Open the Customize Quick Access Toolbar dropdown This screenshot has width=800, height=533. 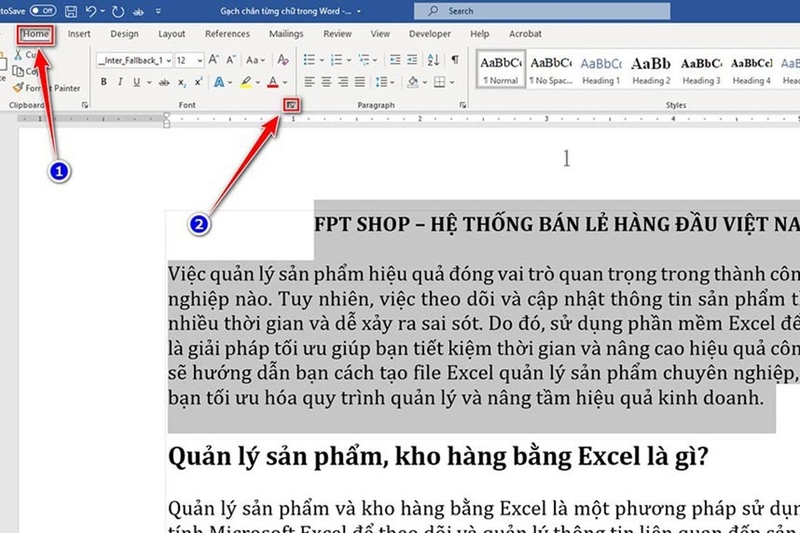[x=158, y=11]
